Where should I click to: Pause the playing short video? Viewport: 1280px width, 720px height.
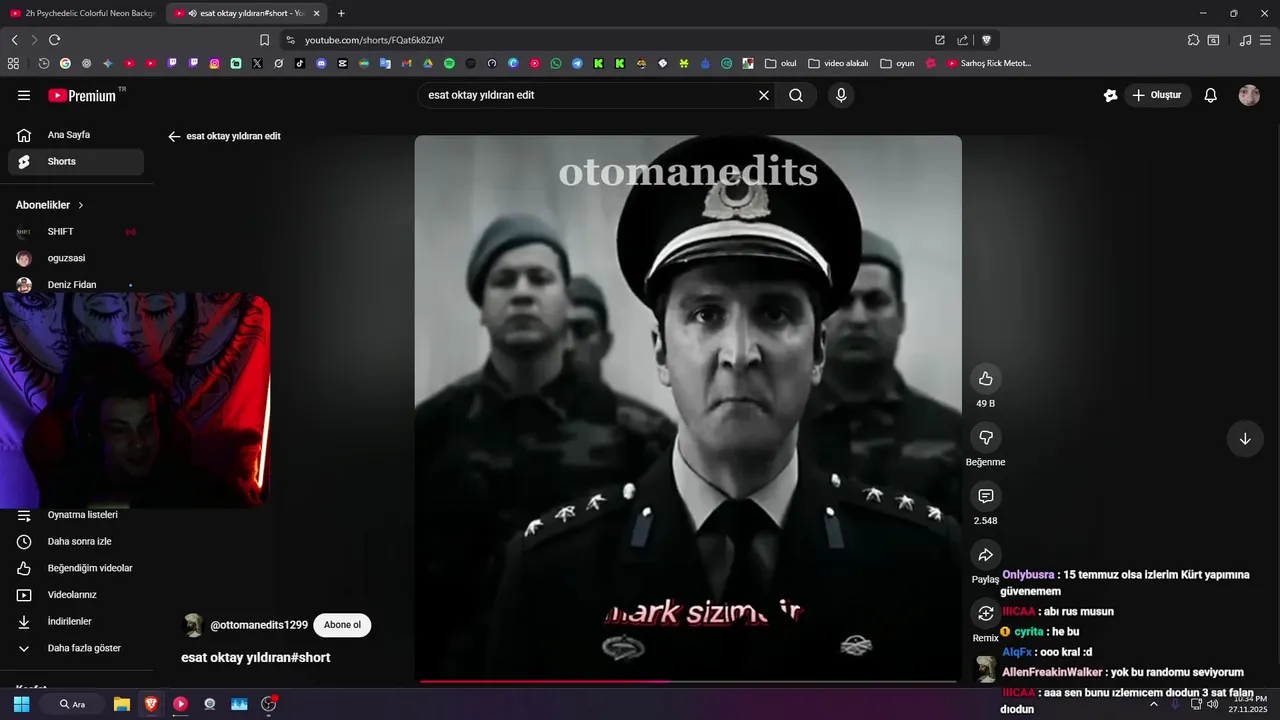(688, 408)
